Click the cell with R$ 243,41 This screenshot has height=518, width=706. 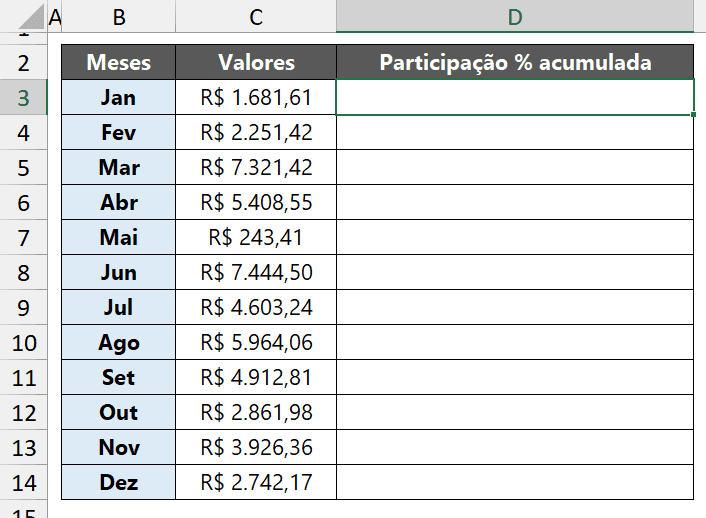click(256, 238)
